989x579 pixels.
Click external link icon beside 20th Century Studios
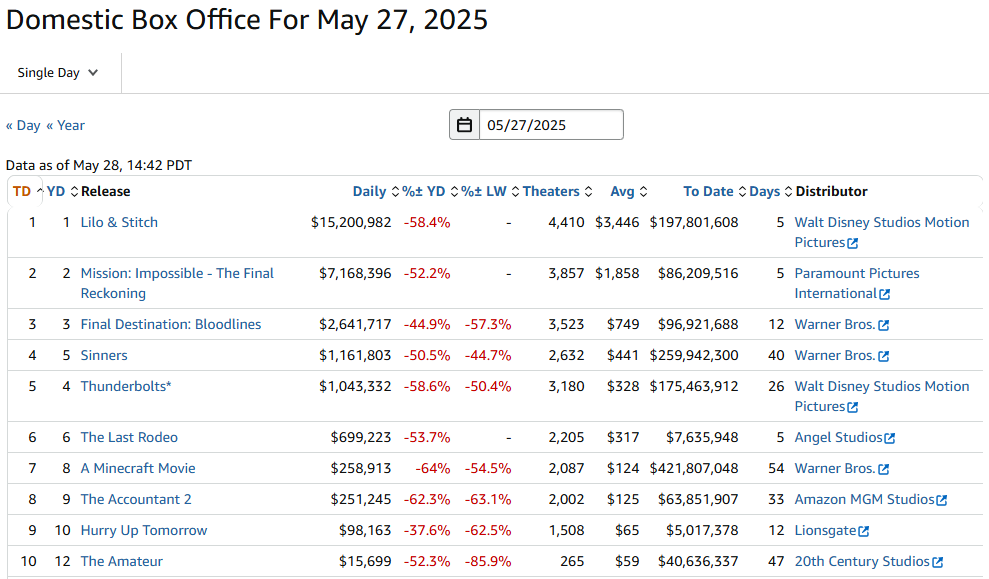938,562
